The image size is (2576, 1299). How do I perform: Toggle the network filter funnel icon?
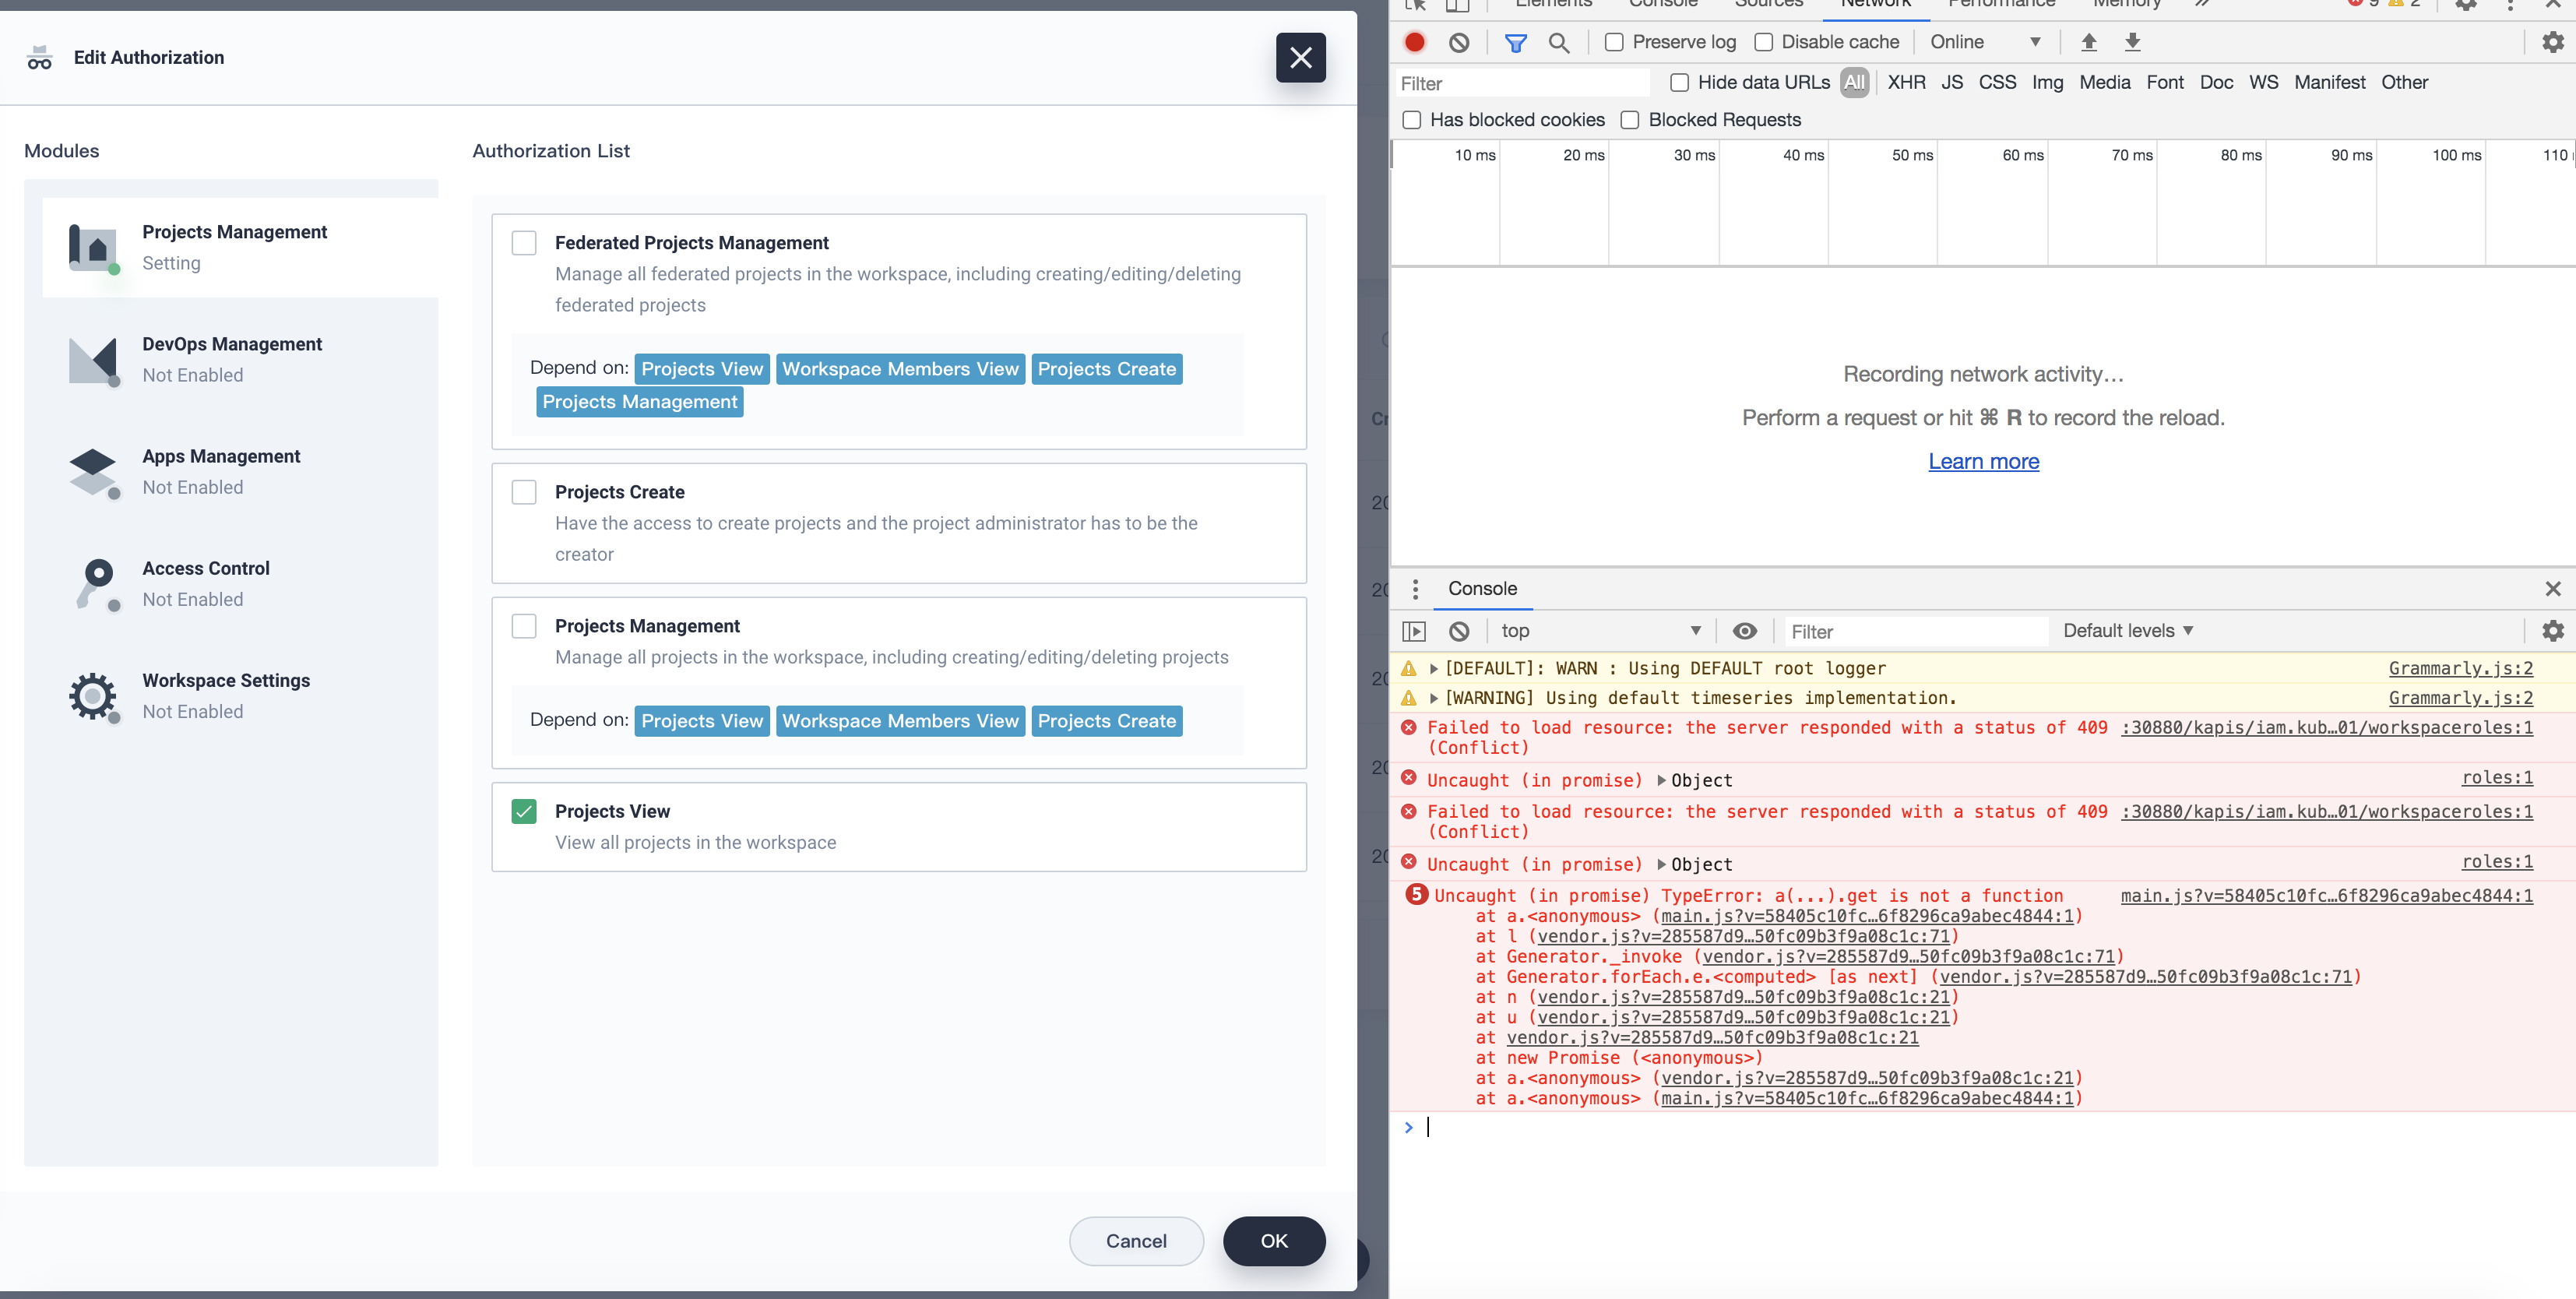pos(1515,42)
